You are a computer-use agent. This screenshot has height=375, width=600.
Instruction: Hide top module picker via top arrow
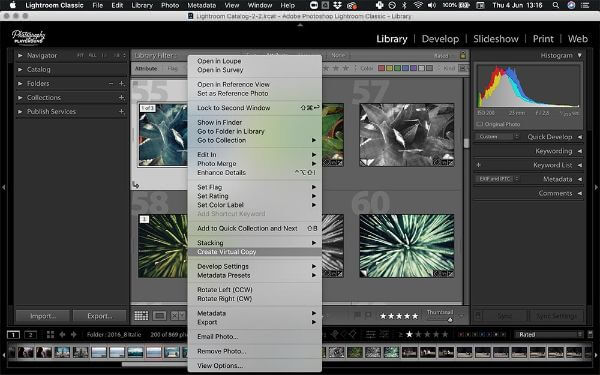[300, 25]
